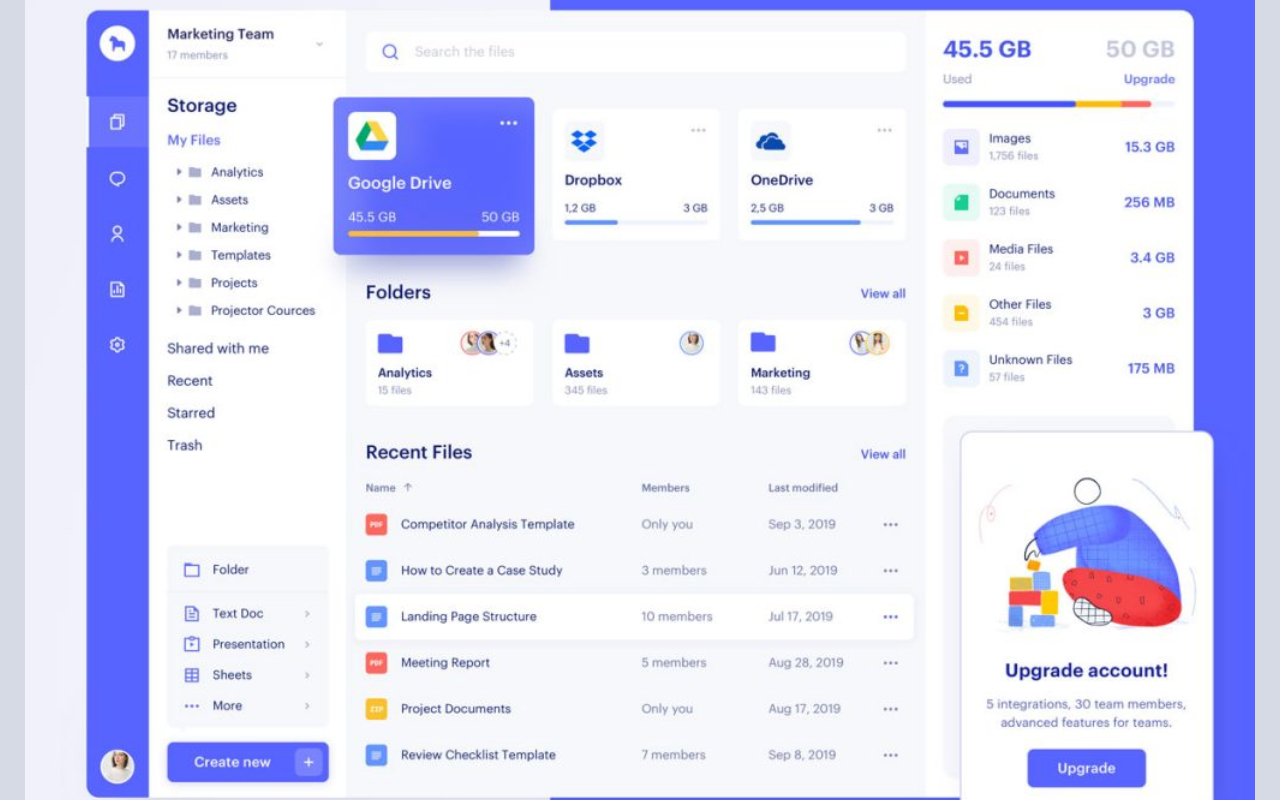Open the Marketing Team dropdown
Viewport: 1280px width, 800px height.
click(x=319, y=44)
